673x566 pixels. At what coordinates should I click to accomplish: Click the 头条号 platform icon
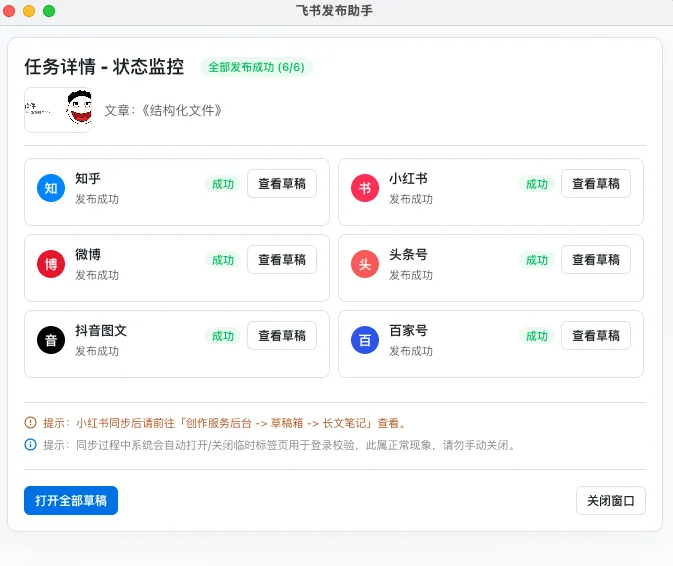tap(365, 264)
